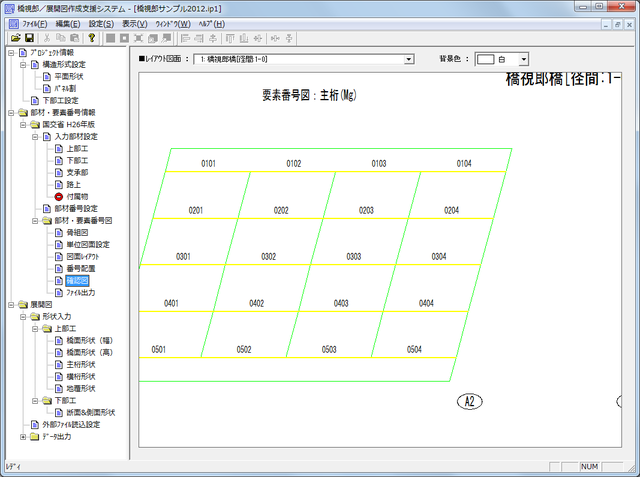Click the Save floppy disk icon
Viewport: 640px width, 477px height.
[27, 38]
